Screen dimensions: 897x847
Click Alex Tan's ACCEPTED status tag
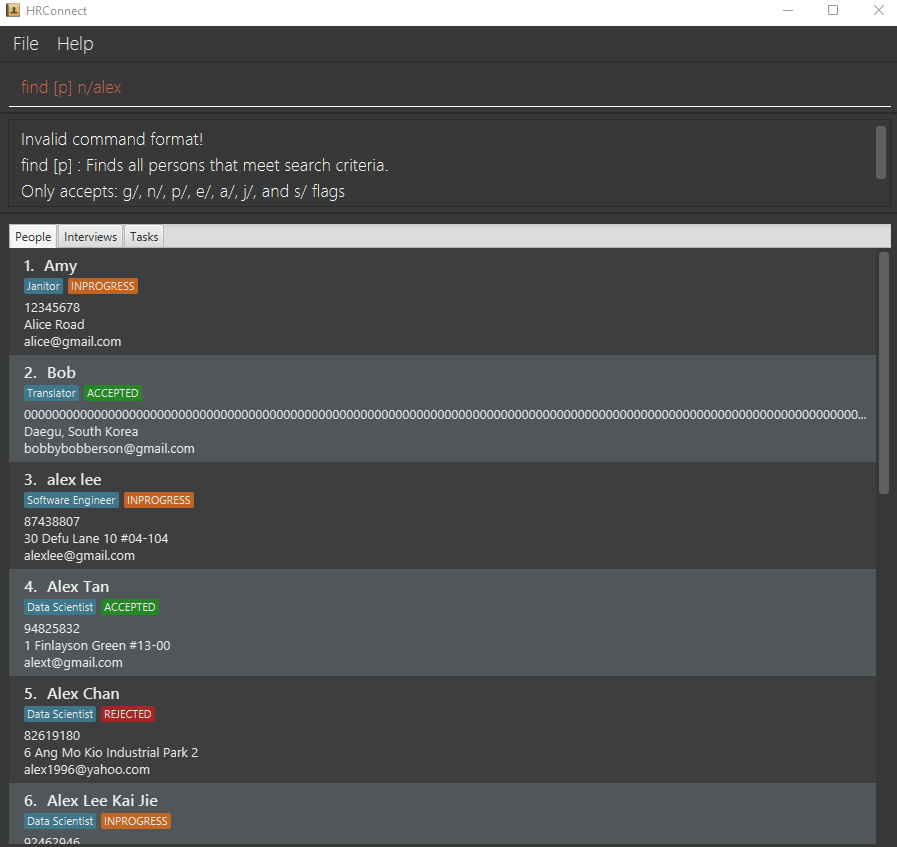point(130,607)
